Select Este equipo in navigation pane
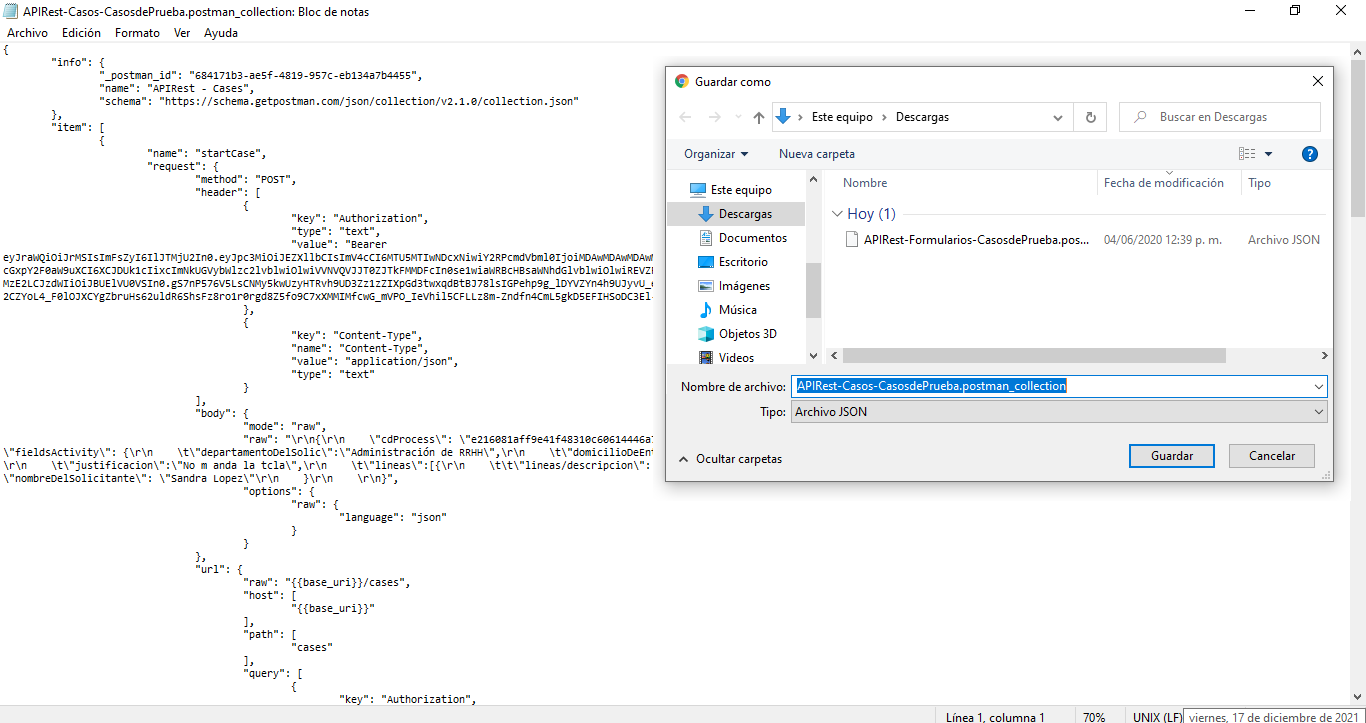Viewport: 1366px width, 723px height. coord(741,190)
